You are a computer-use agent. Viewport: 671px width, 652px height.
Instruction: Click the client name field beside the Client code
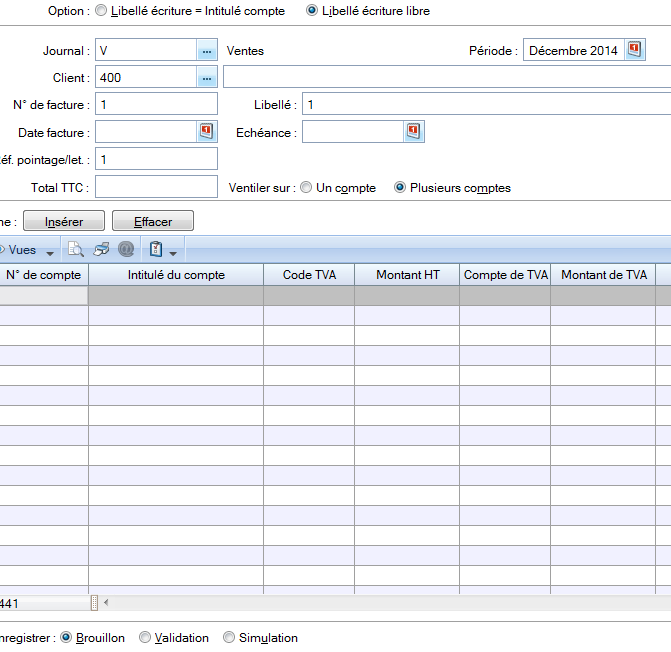point(447,77)
